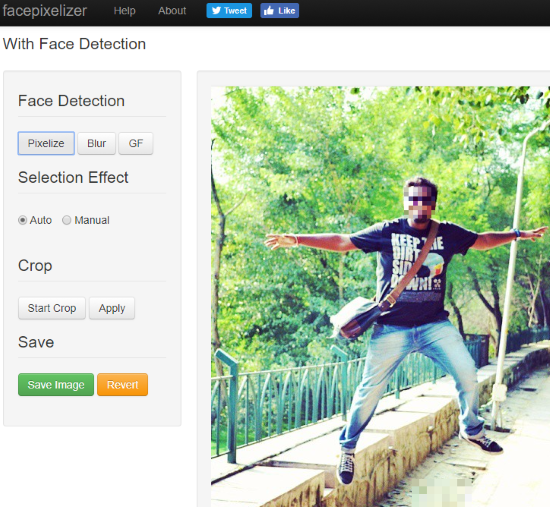Viewport: 550px width, 507px height.
Task: Apply the crop
Action: pos(112,308)
